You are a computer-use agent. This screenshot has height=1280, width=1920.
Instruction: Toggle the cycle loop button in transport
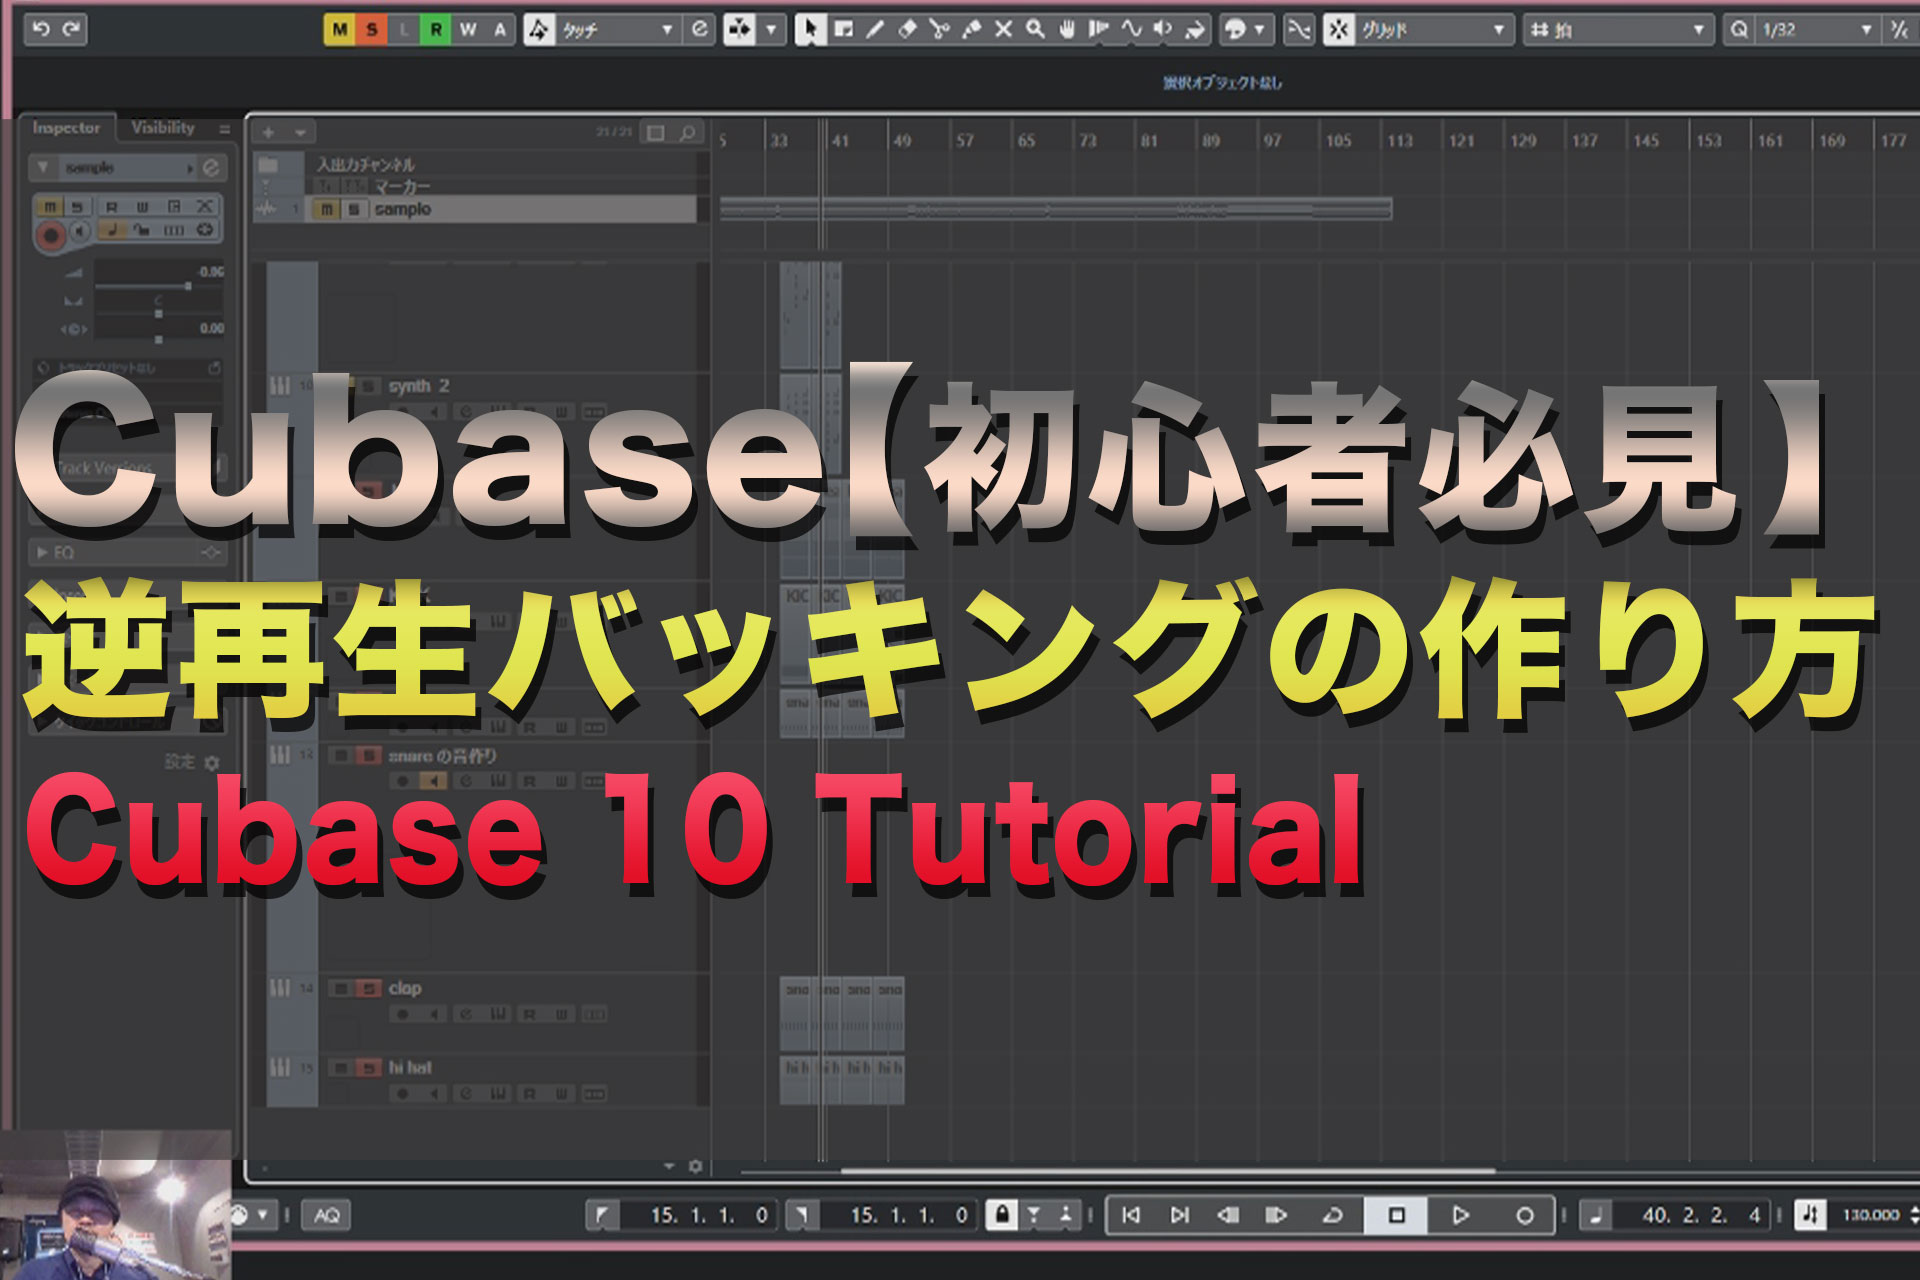pos(1332,1215)
